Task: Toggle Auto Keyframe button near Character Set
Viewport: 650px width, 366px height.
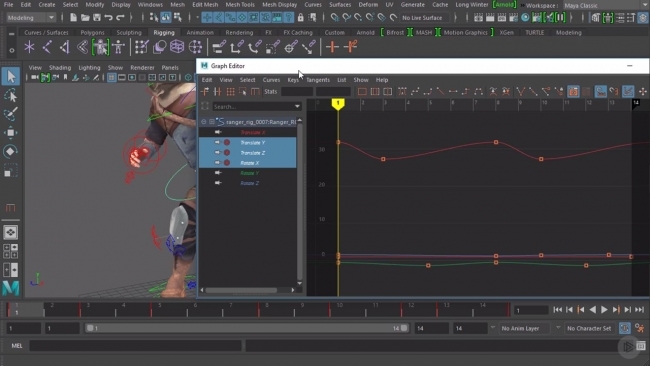Action: (x=625, y=328)
